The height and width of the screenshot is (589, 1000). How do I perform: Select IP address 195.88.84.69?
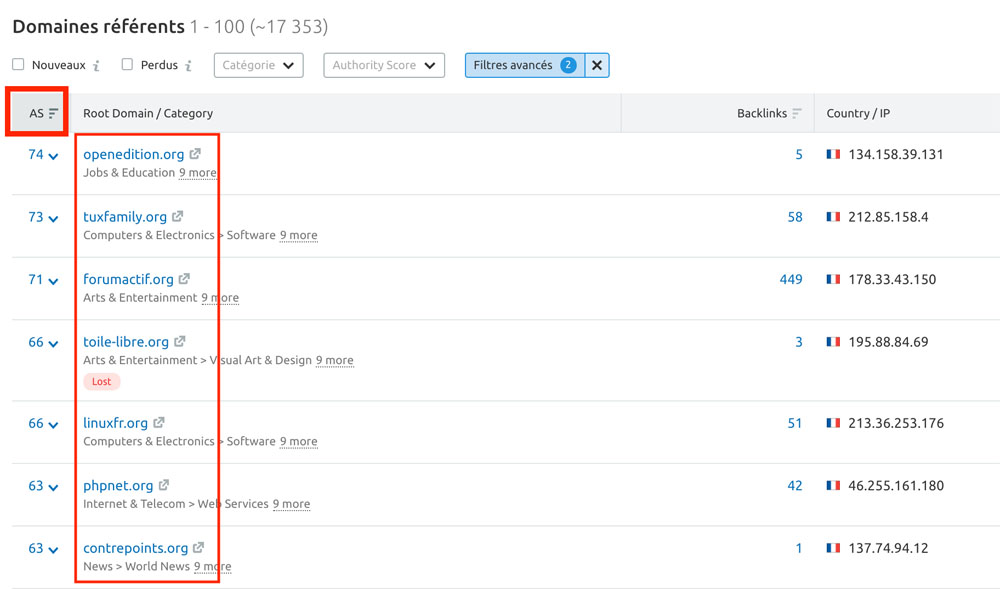click(x=888, y=342)
